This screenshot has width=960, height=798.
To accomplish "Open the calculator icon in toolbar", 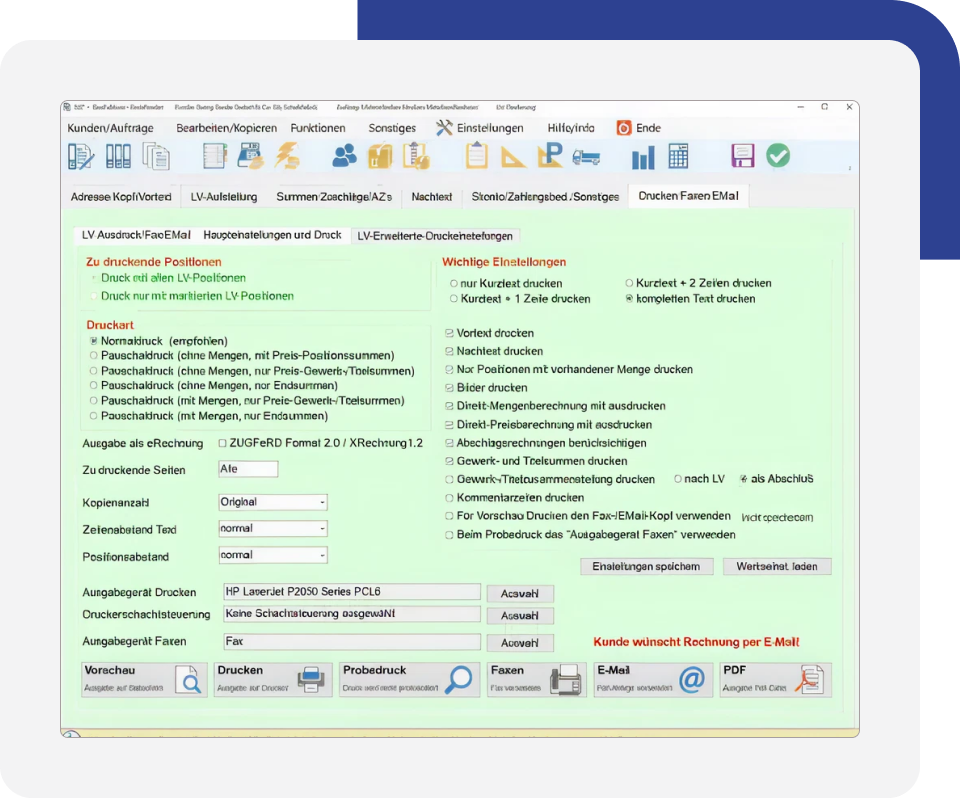I will tap(679, 156).
